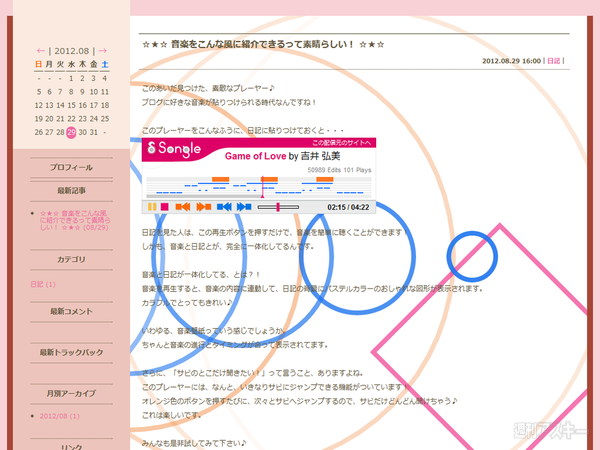Open 2012/08 (1) monthly archive link
The image size is (600, 450).
[60, 416]
